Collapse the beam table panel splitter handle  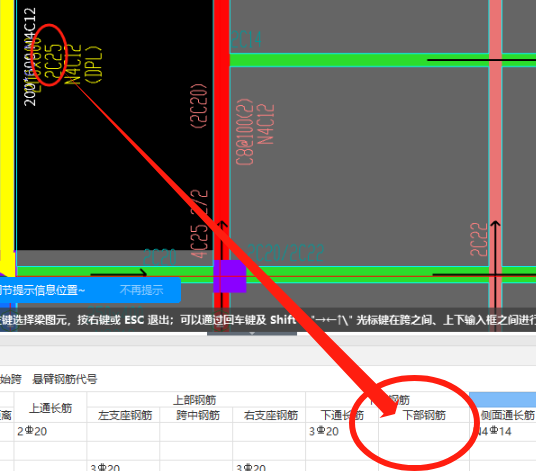click(252, 334)
